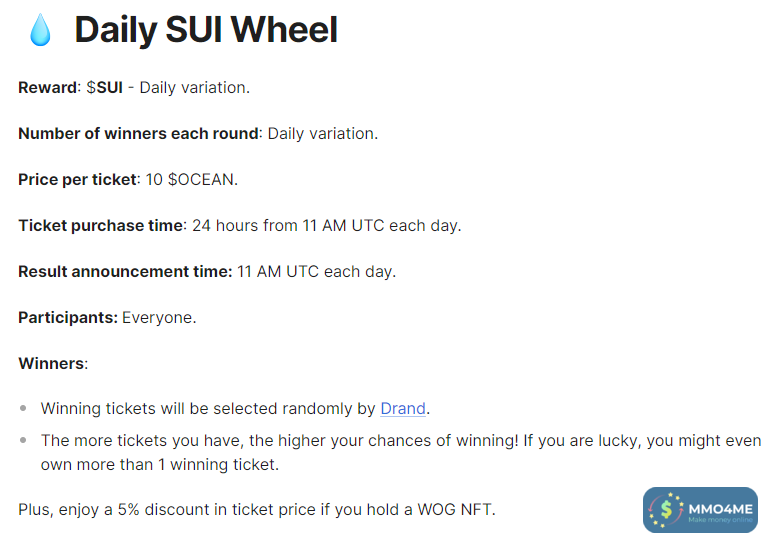Click the bullet dot before "Winning tickets"
772x543 pixels.
pos(24,409)
